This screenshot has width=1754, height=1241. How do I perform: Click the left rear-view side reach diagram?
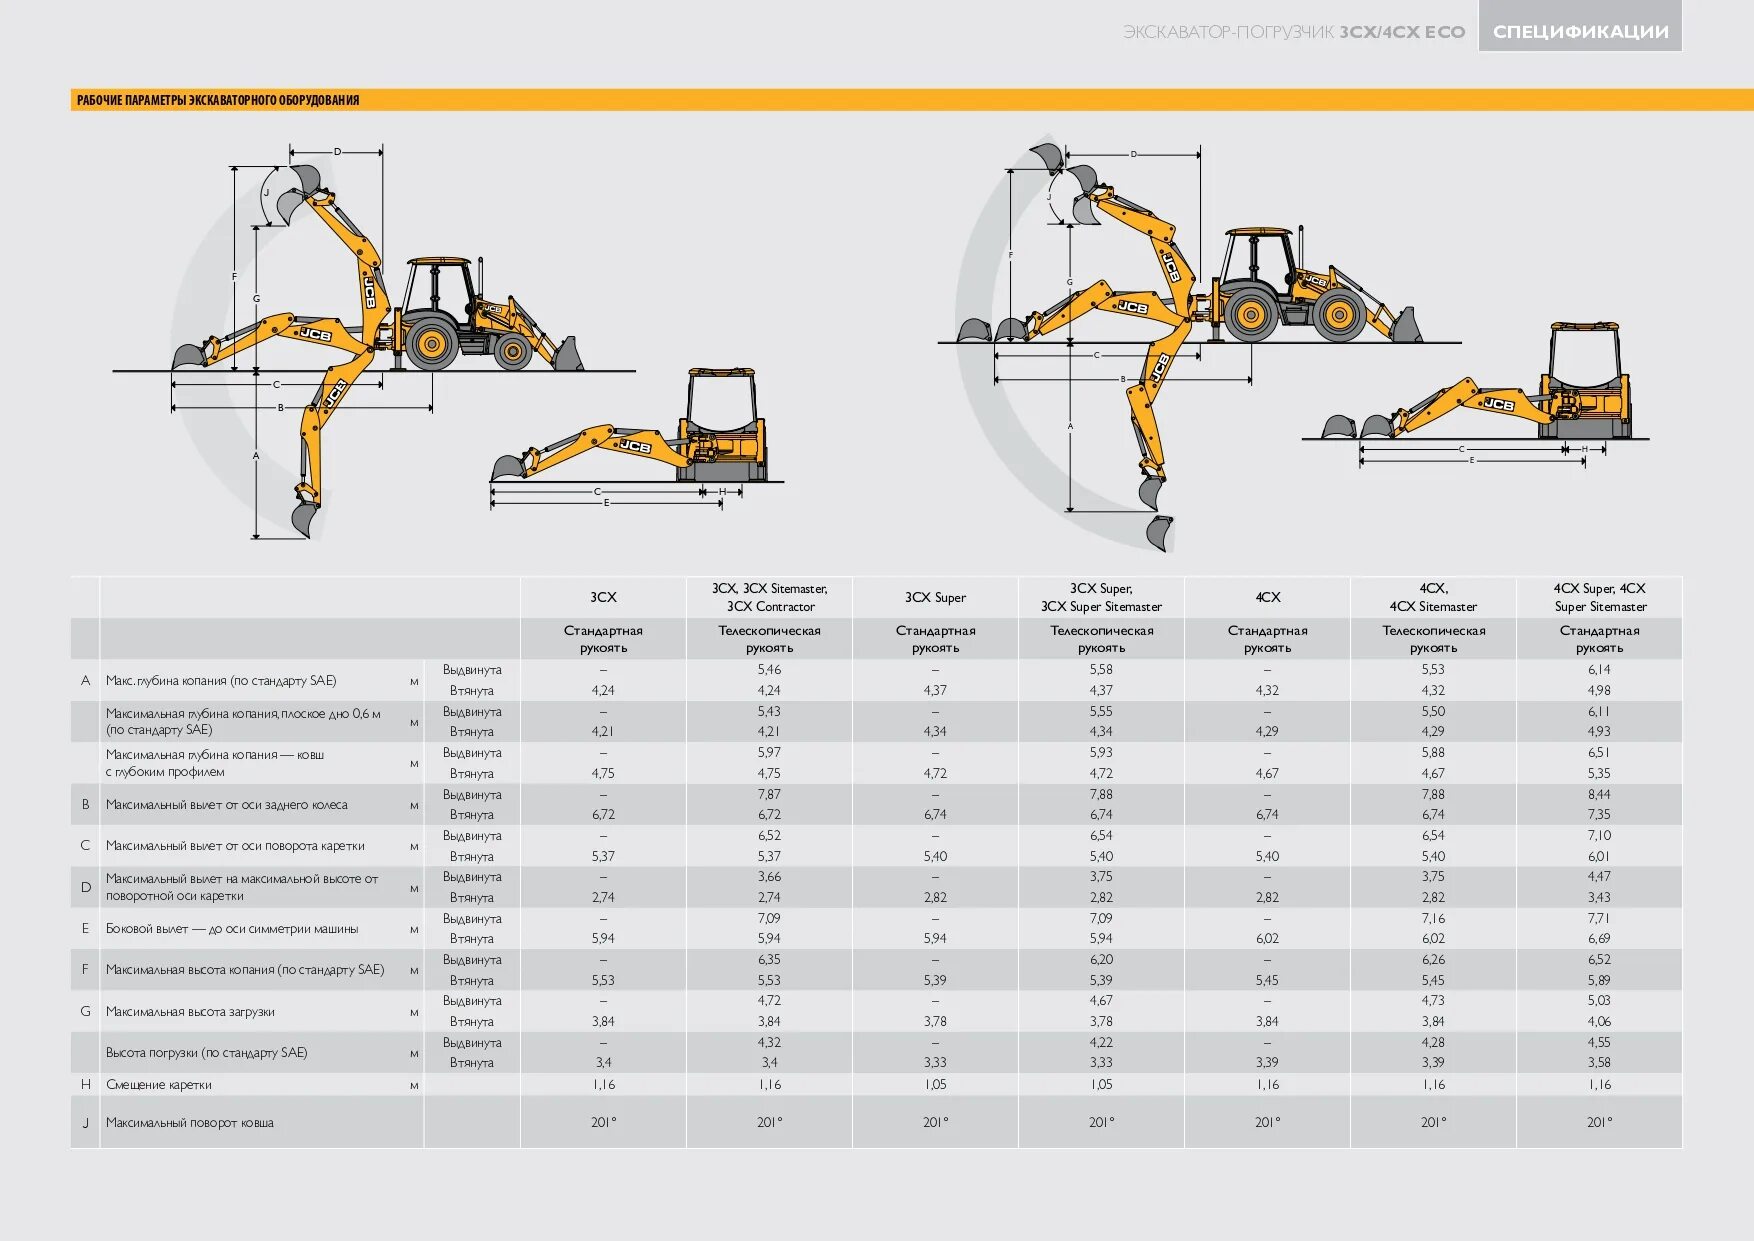click(x=636, y=440)
